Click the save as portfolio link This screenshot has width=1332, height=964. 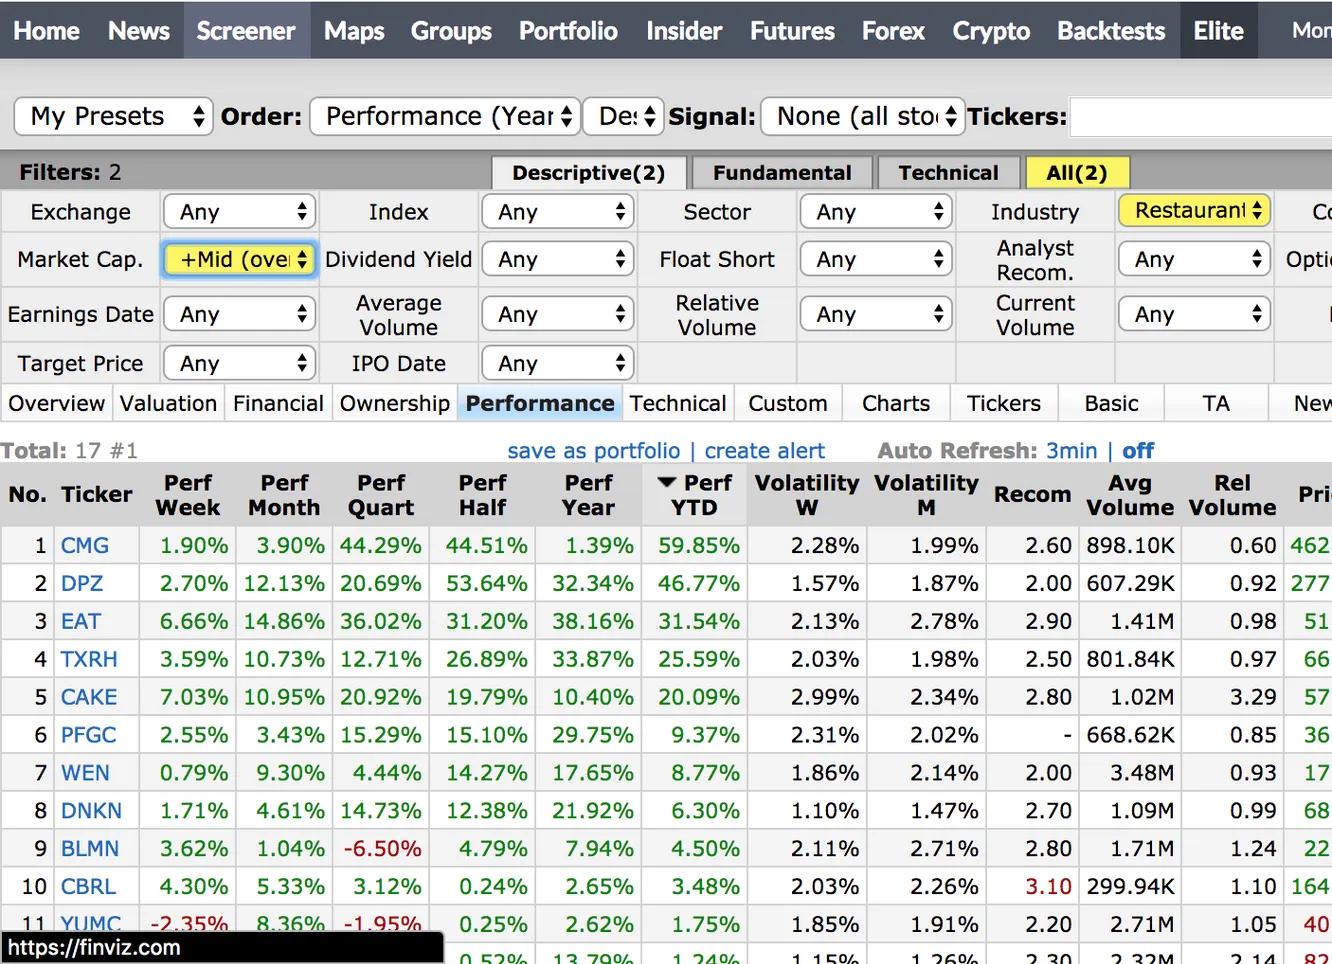coord(593,451)
